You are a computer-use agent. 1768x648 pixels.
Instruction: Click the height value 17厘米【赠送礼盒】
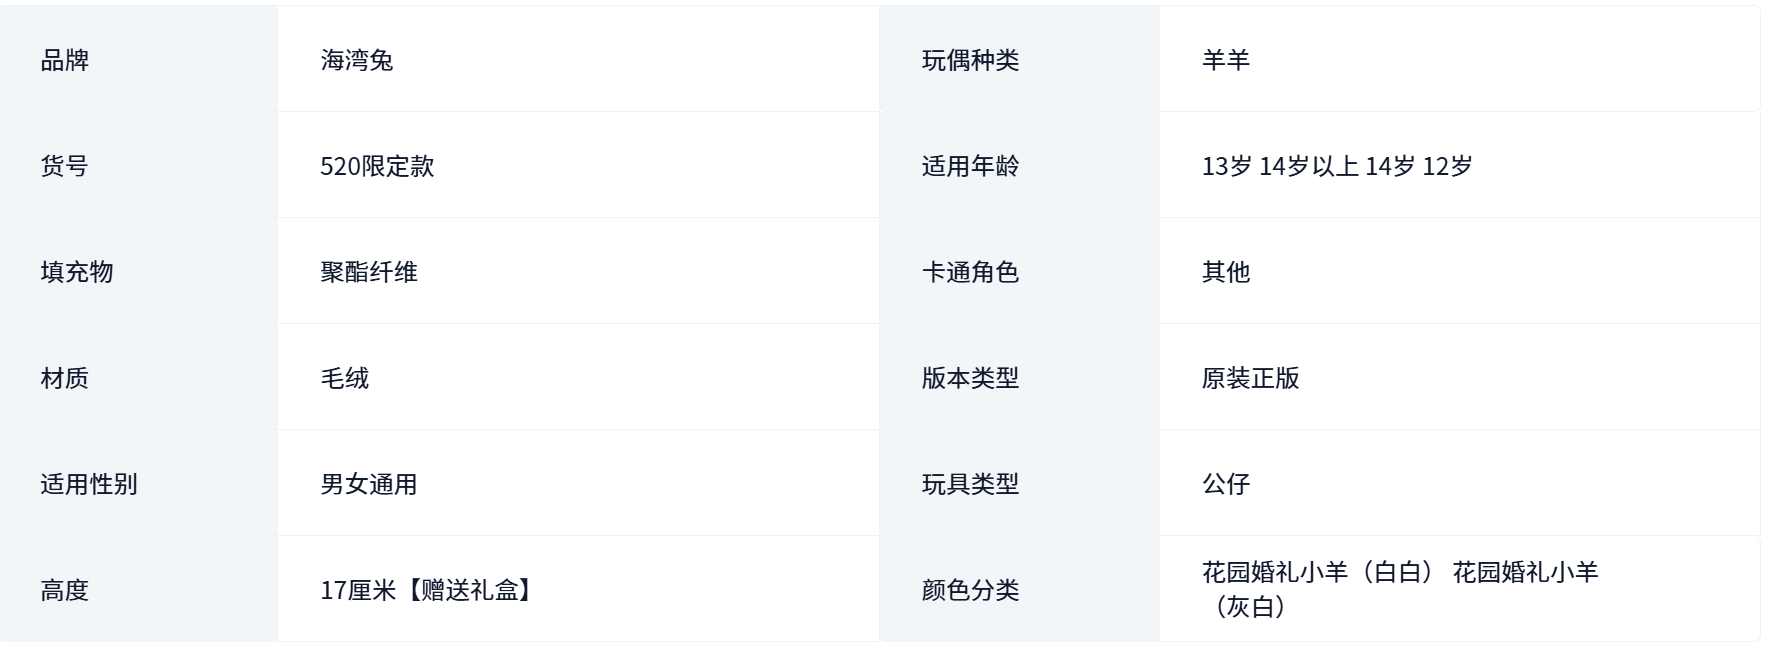(429, 590)
